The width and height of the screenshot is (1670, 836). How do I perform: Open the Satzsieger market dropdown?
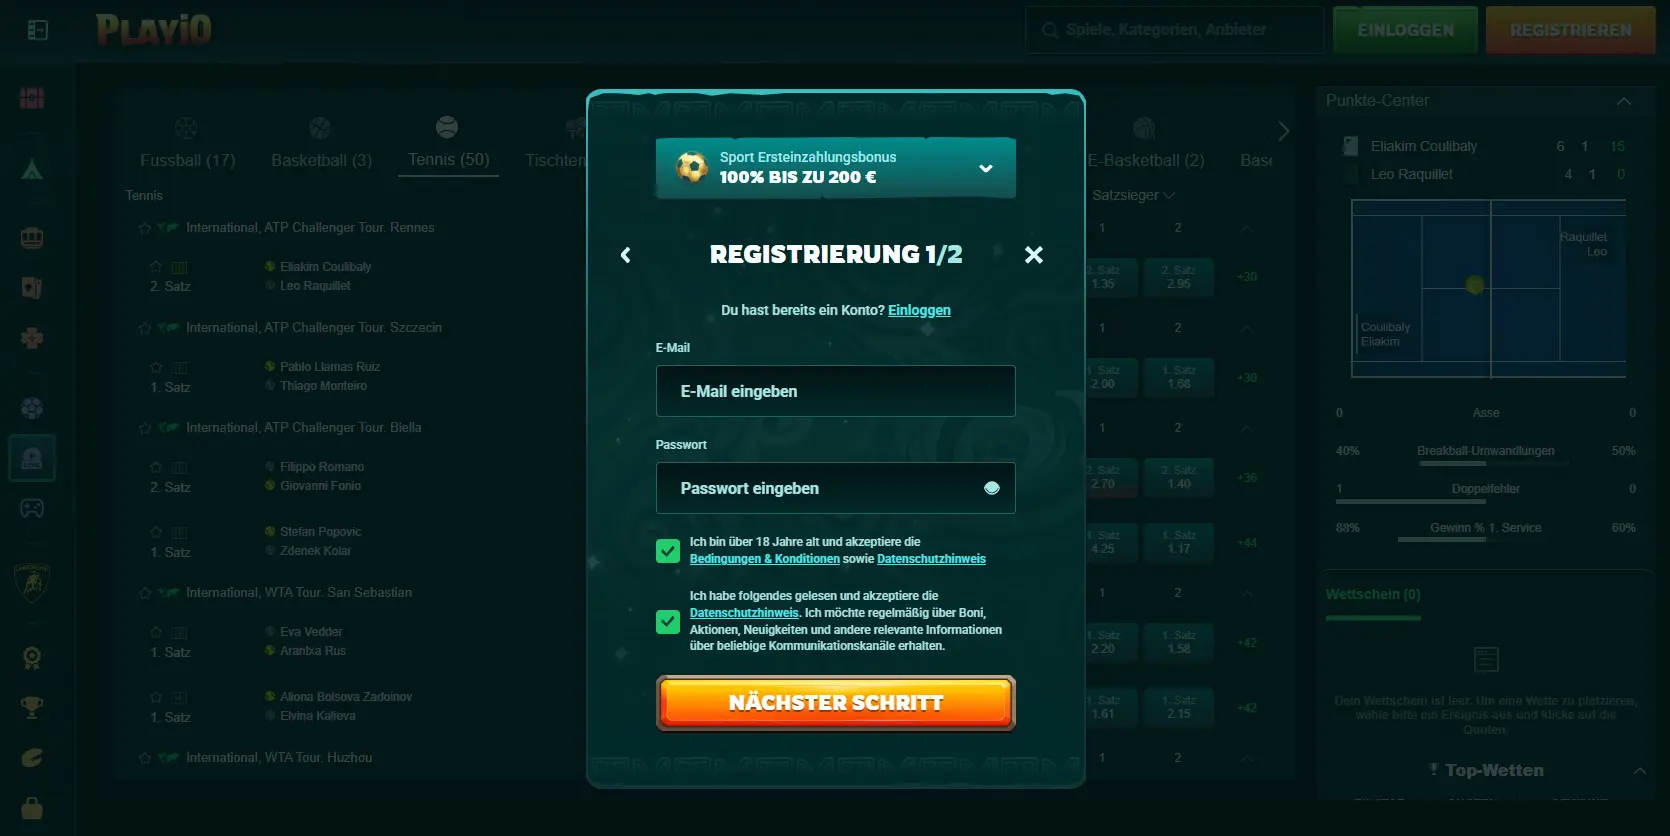click(x=1132, y=195)
